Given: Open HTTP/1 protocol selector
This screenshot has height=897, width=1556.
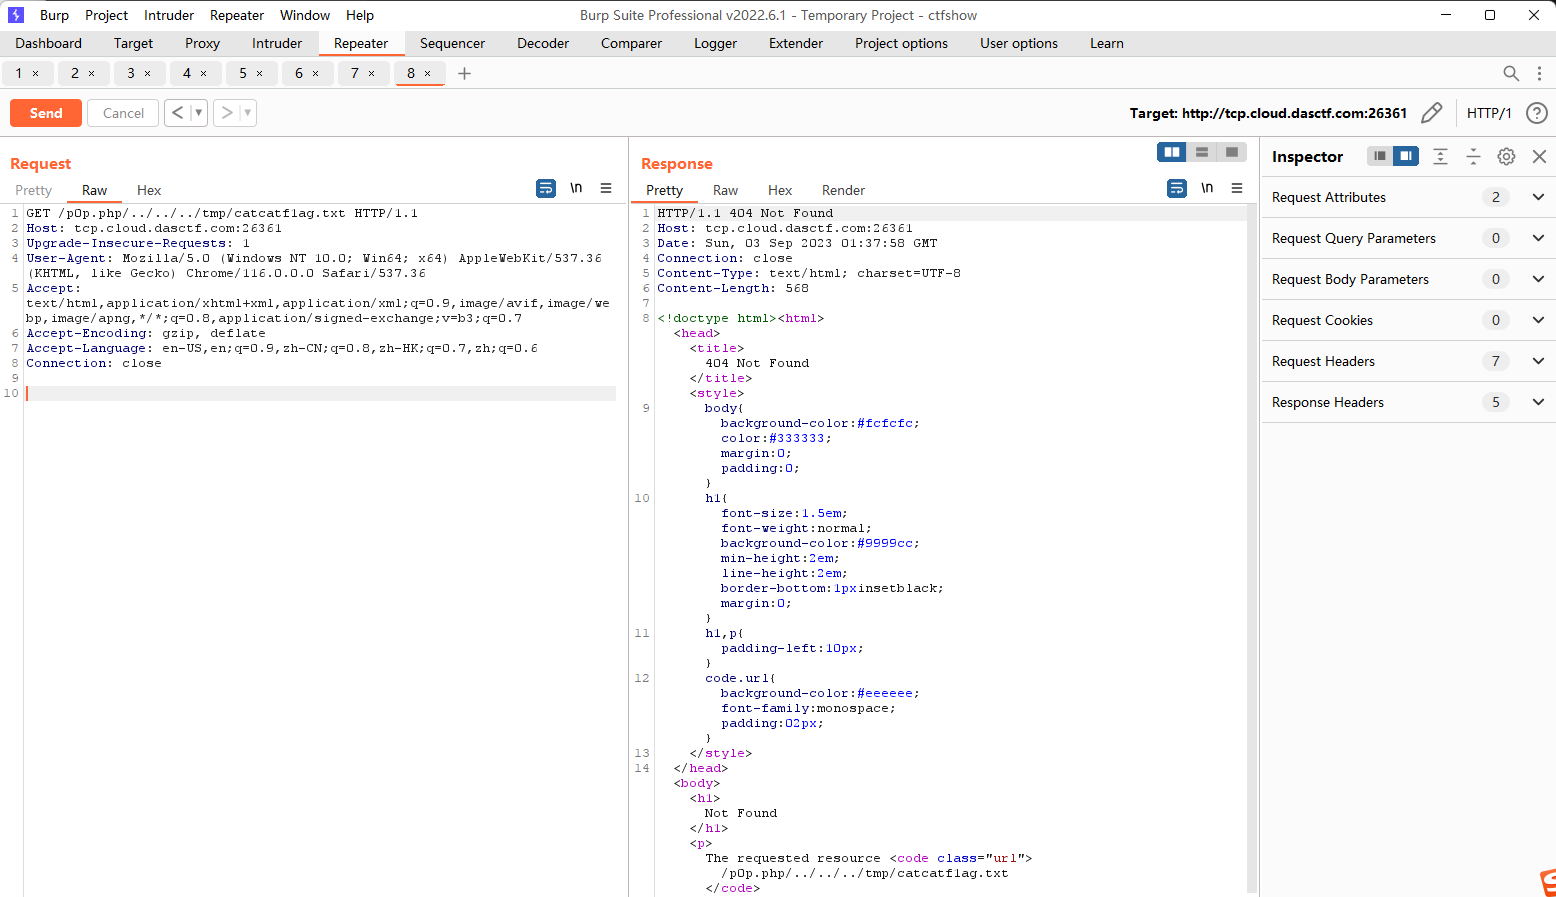Looking at the screenshot, I should tap(1489, 113).
